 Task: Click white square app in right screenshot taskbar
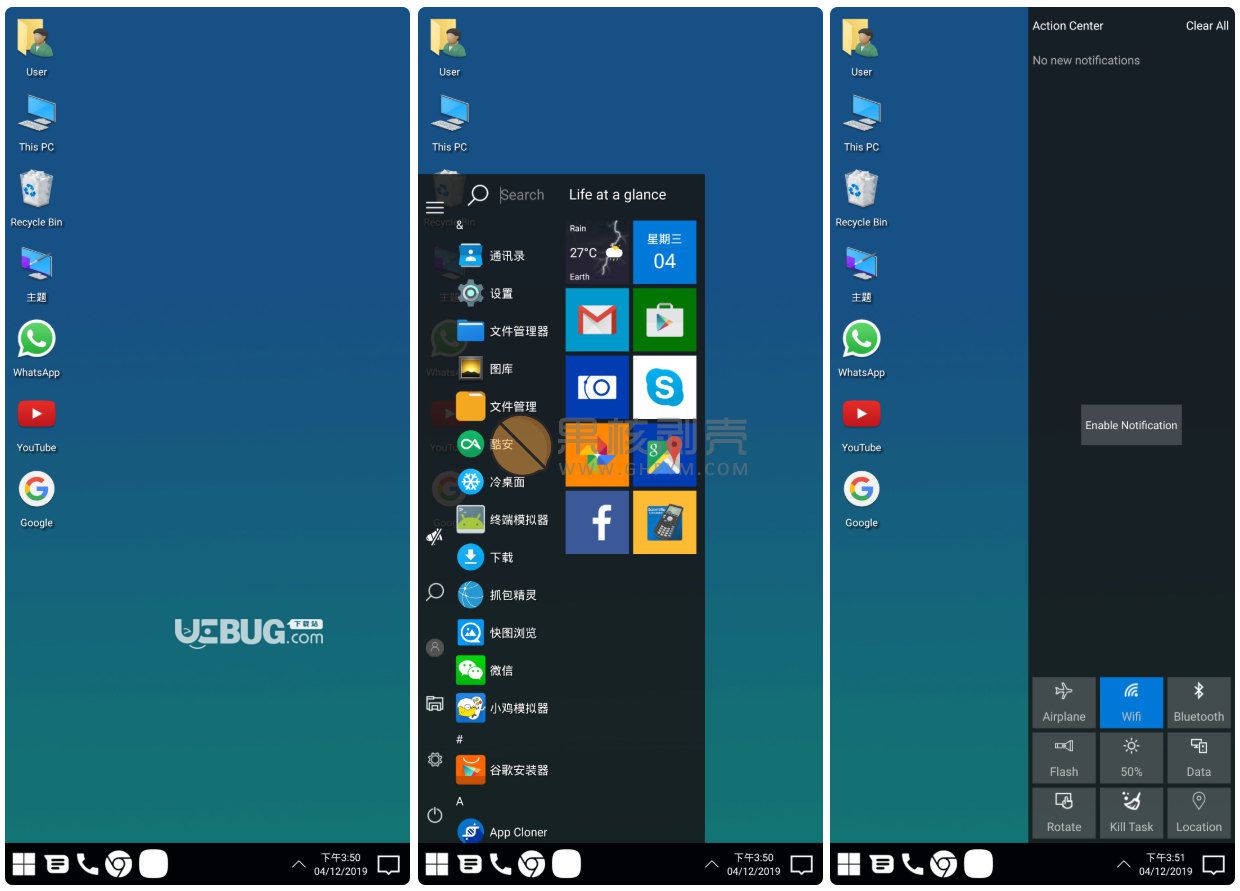click(978, 864)
